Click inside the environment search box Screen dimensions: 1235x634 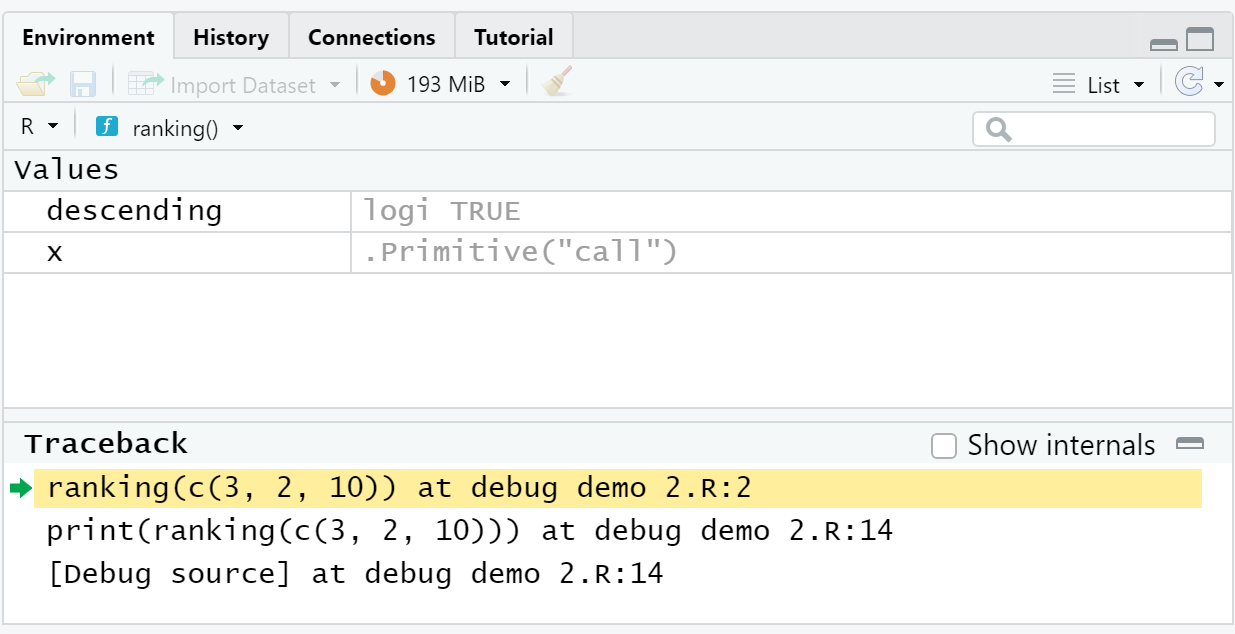(1095, 129)
